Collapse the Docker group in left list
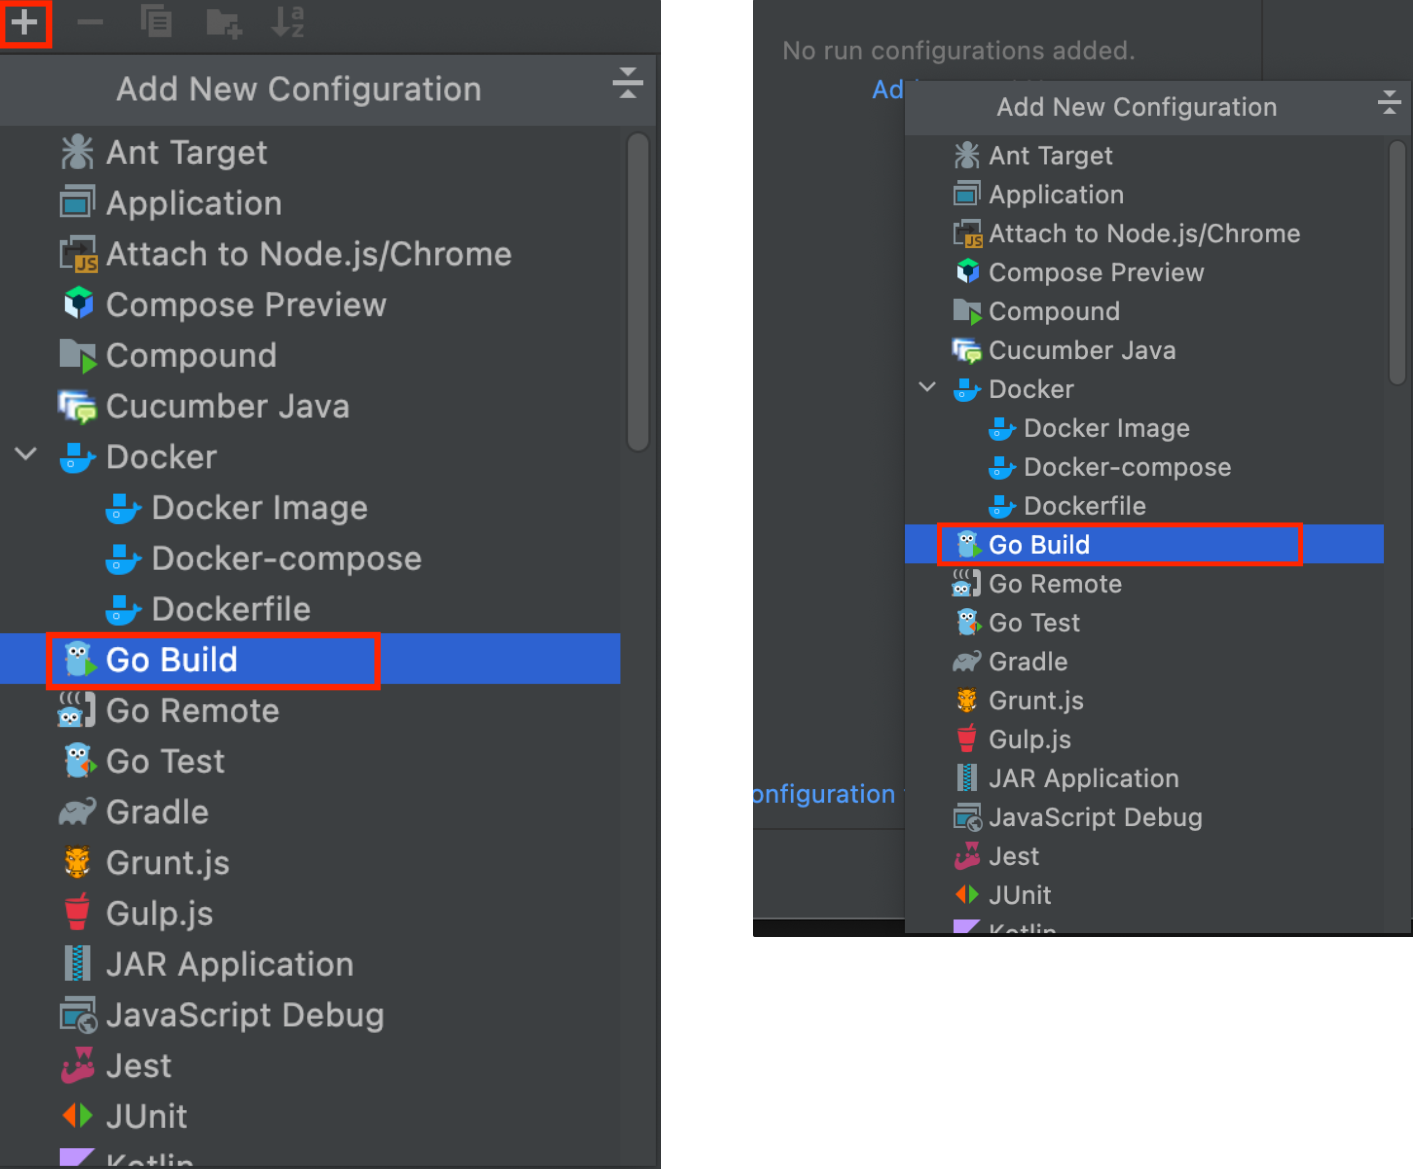The width and height of the screenshot is (1413, 1169). (x=26, y=455)
